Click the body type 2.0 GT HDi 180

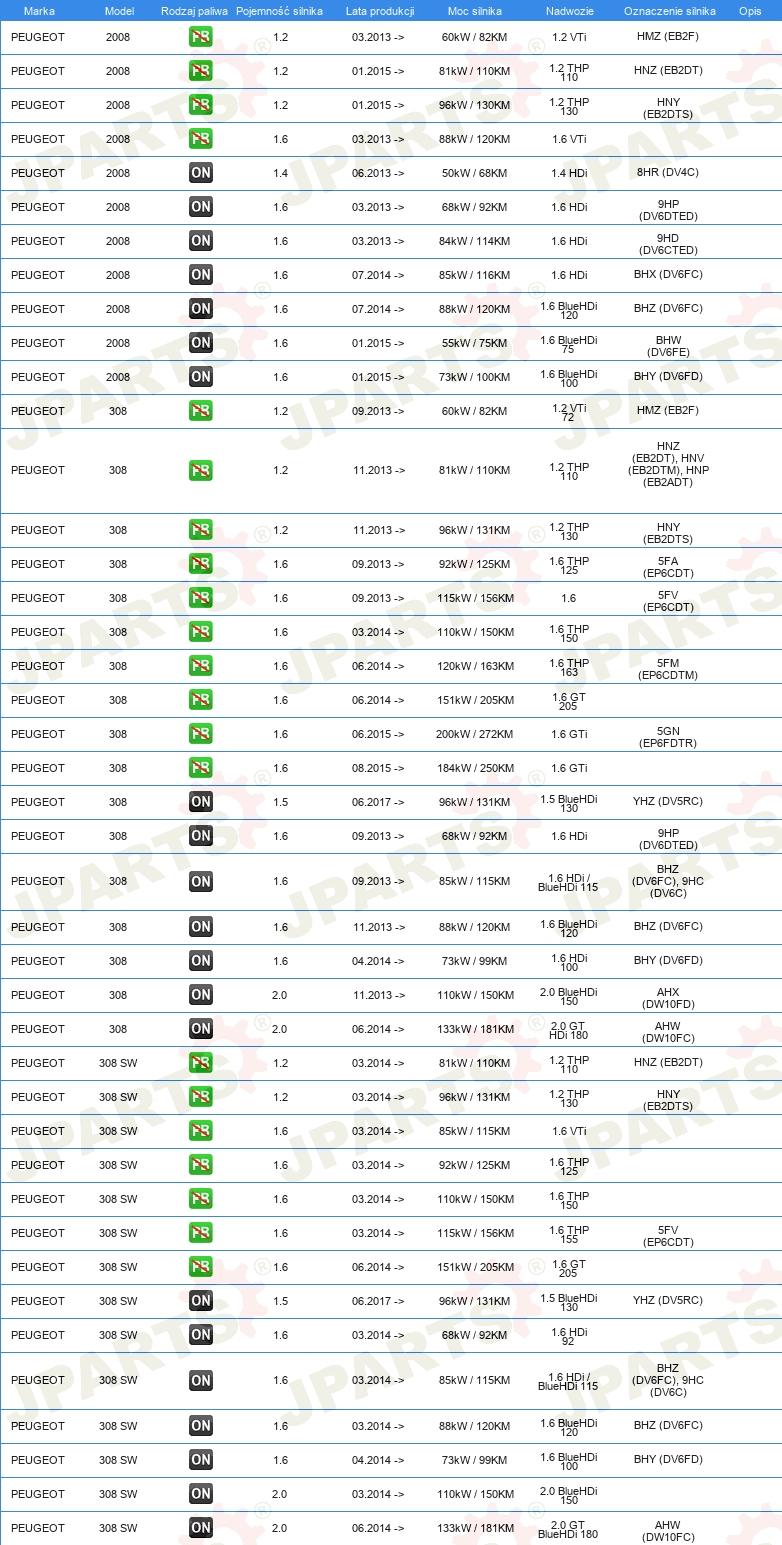click(569, 1029)
